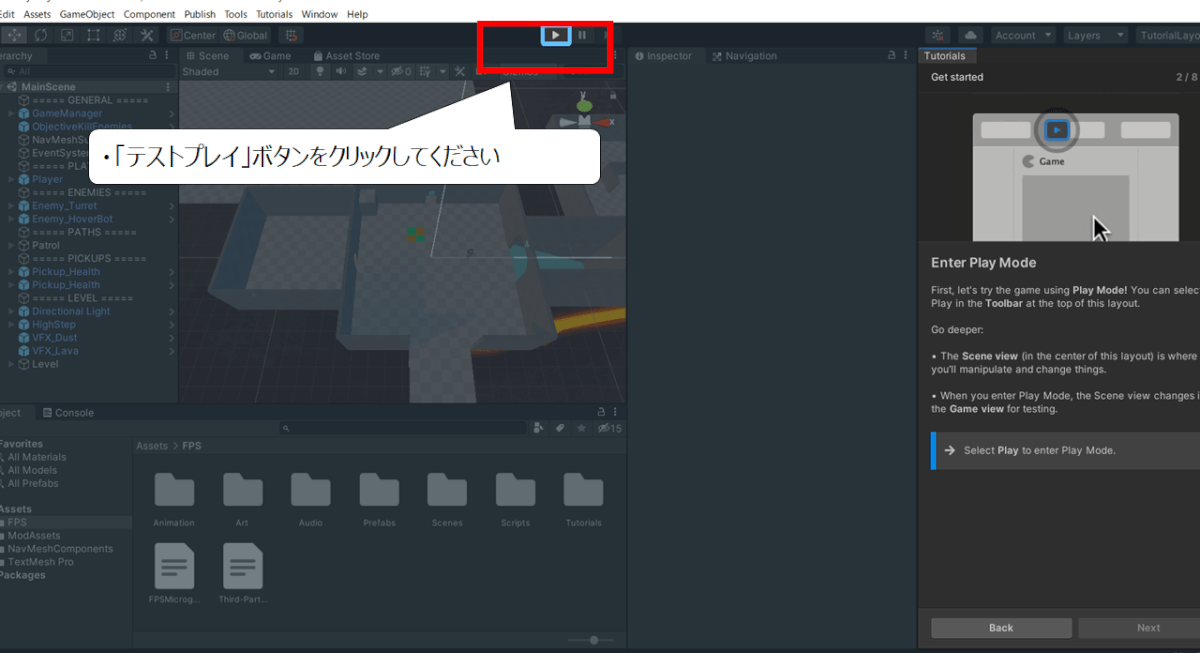Click Search by Label tag icon
1200x653 pixels.
coord(560,428)
